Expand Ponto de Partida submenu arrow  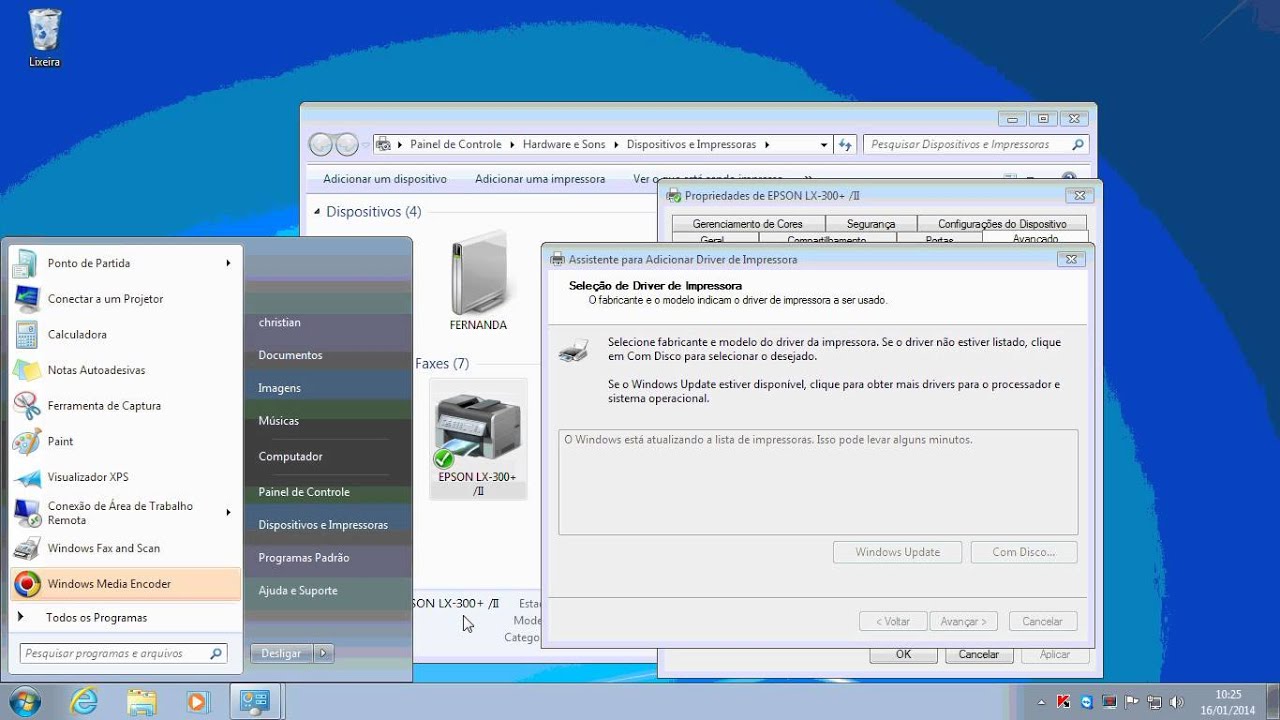[x=228, y=263]
